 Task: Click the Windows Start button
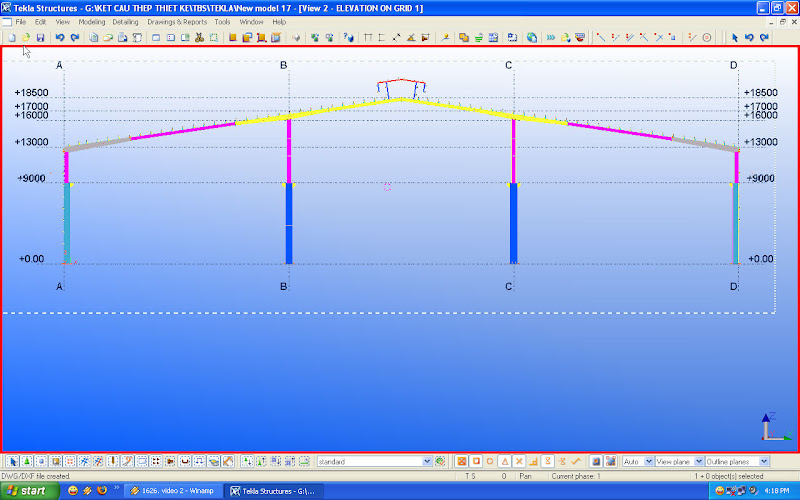[26, 491]
